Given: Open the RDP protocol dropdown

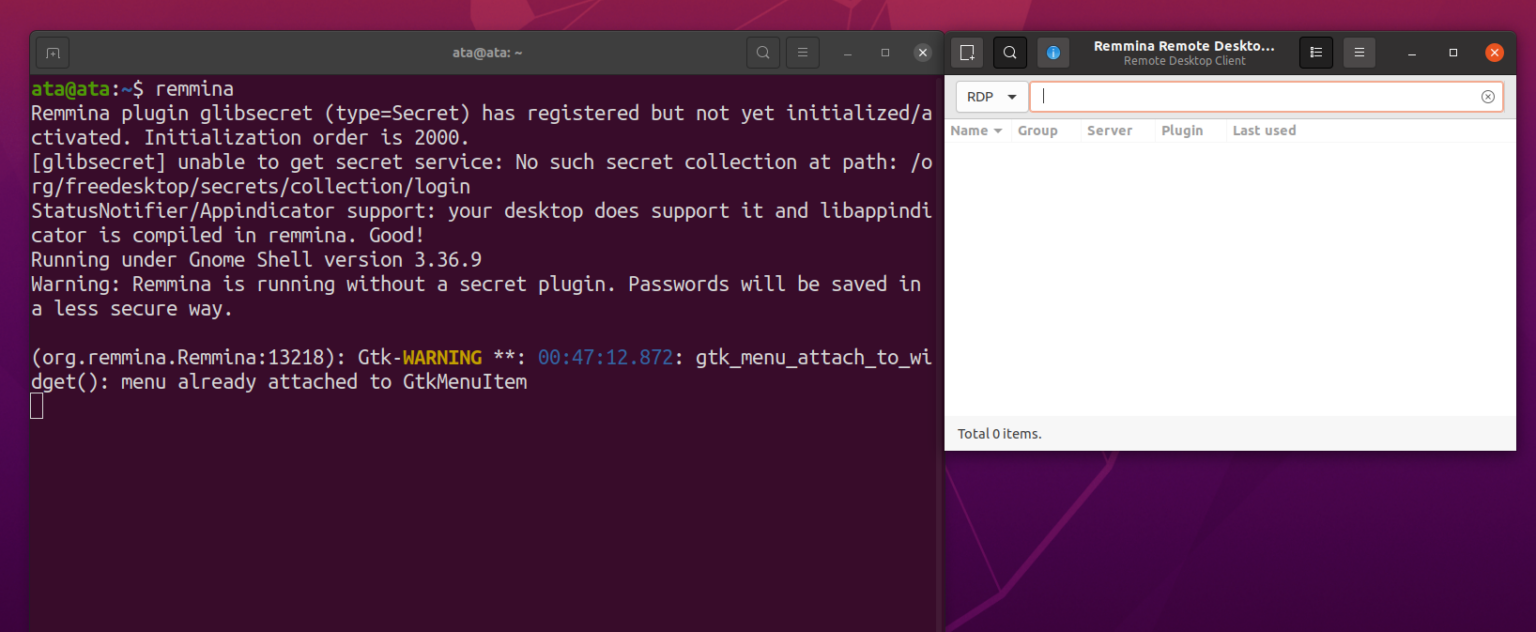Looking at the screenshot, I should pyautogui.click(x=990, y=96).
